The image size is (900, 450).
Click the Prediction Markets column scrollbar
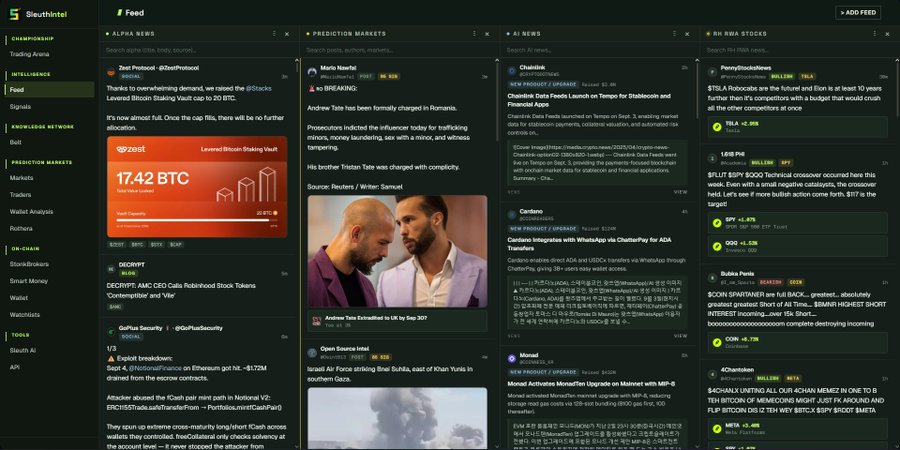tap(497, 100)
